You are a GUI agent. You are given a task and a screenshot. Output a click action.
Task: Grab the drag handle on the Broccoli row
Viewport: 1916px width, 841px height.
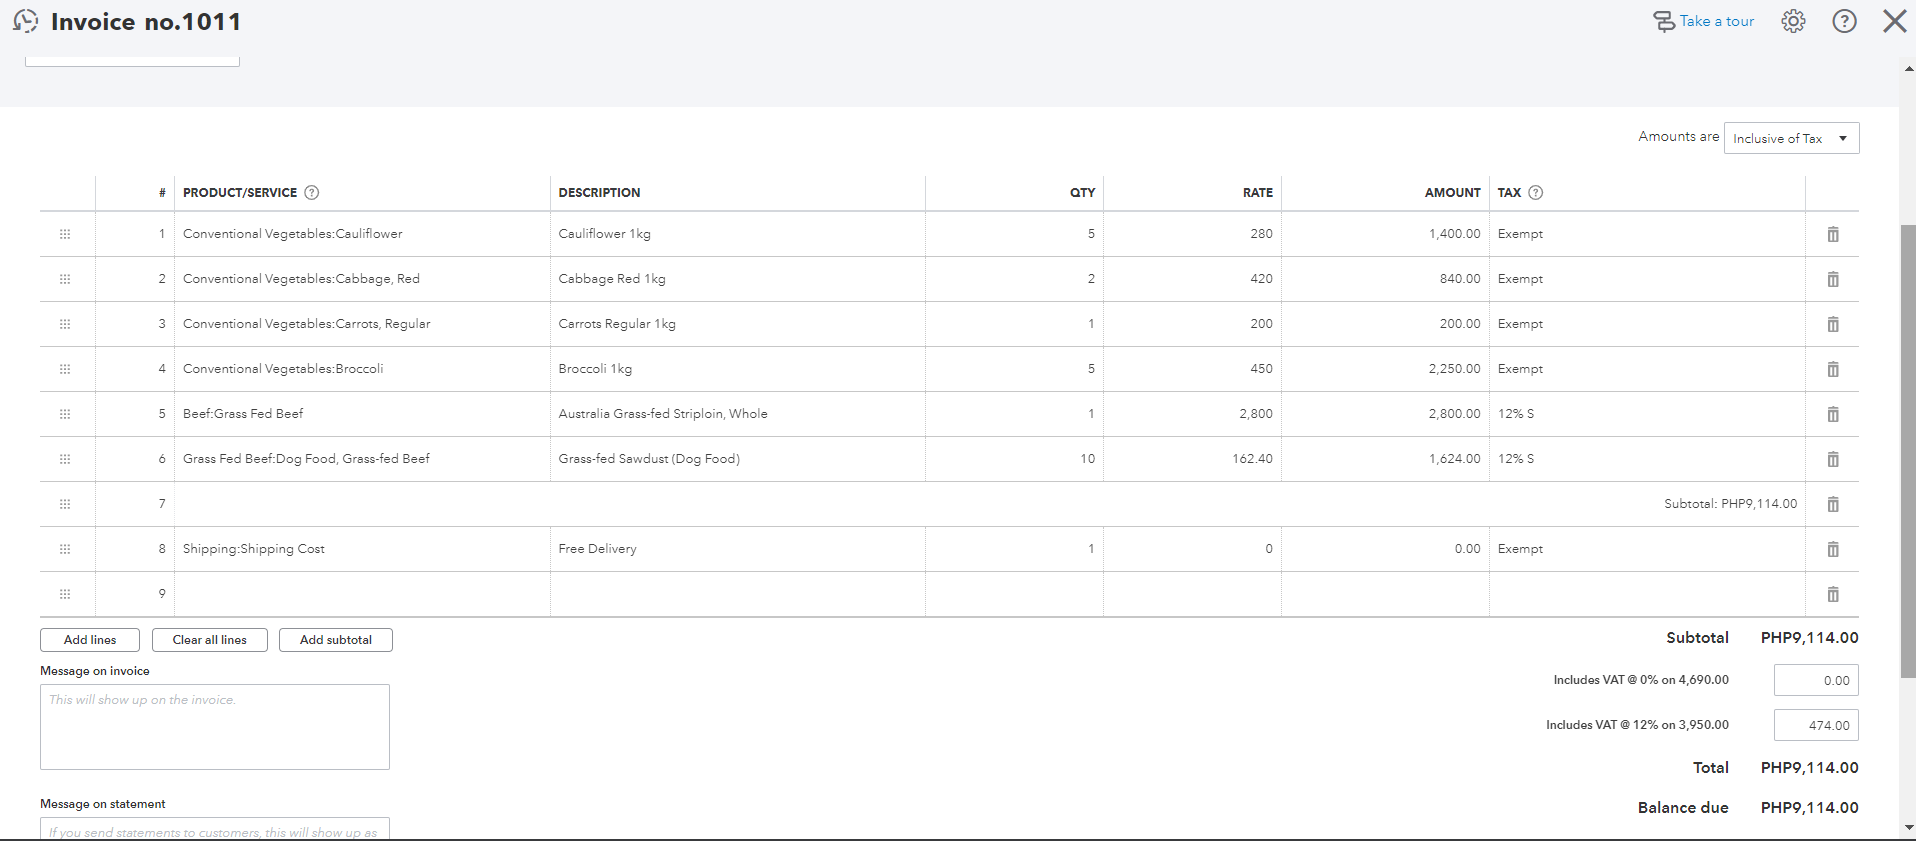[x=65, y=369]
